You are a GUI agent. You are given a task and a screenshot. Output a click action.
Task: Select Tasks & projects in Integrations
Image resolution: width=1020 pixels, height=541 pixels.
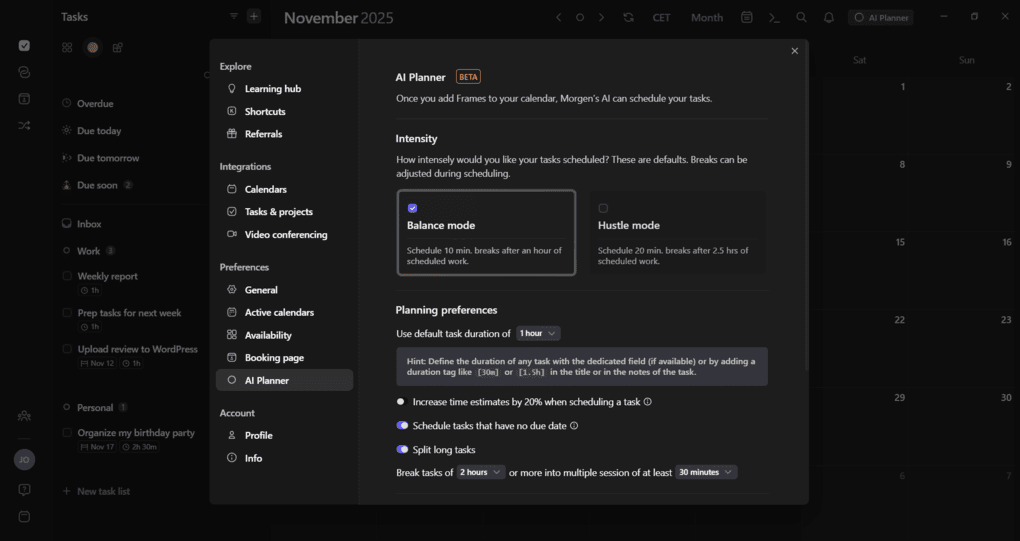pos(278,212)
